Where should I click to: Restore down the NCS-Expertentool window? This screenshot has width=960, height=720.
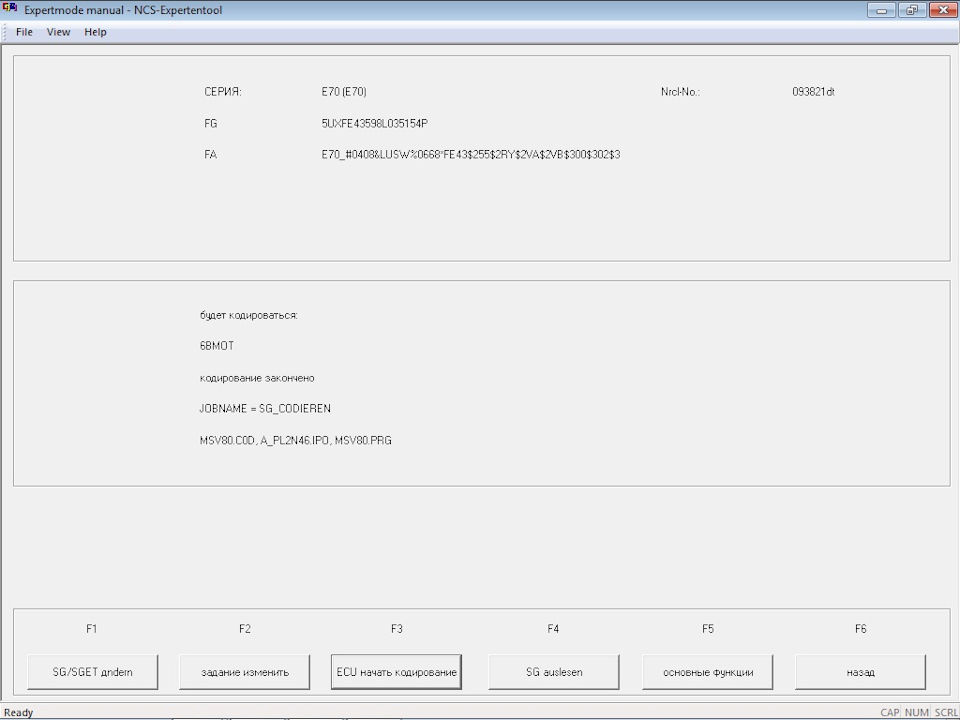coord(912,10)
